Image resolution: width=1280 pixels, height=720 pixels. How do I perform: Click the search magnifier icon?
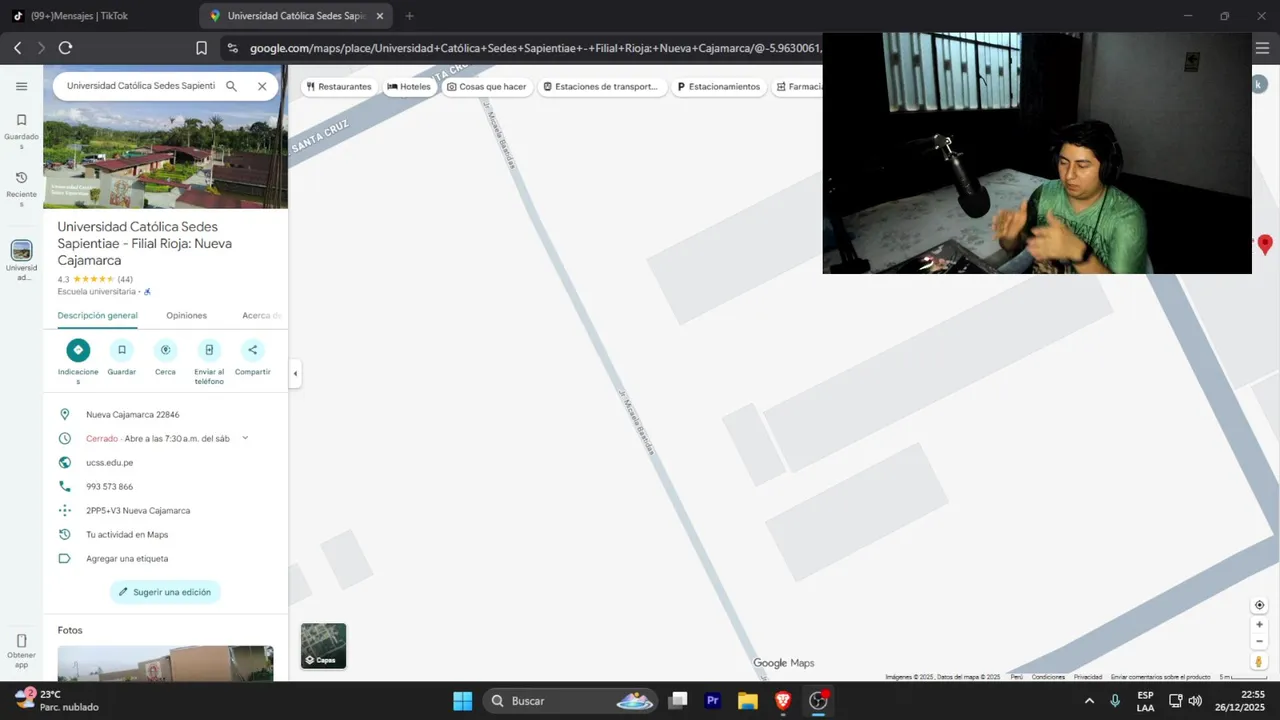231,86
